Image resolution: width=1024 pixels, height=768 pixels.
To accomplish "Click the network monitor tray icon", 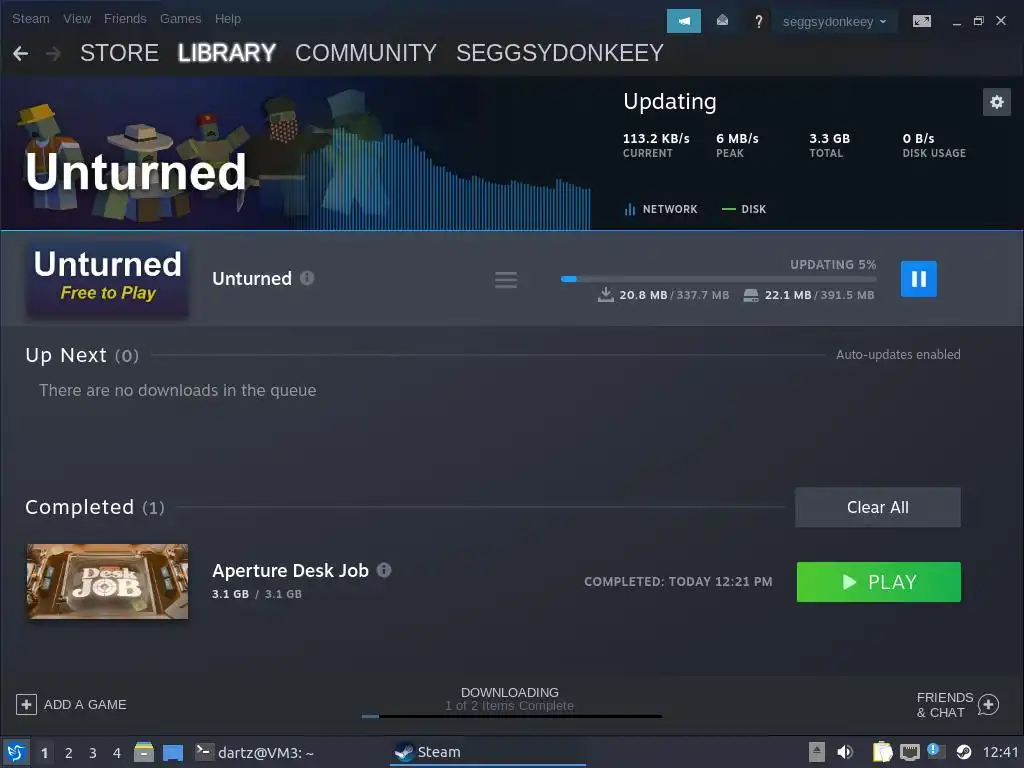I will point(909,752).
